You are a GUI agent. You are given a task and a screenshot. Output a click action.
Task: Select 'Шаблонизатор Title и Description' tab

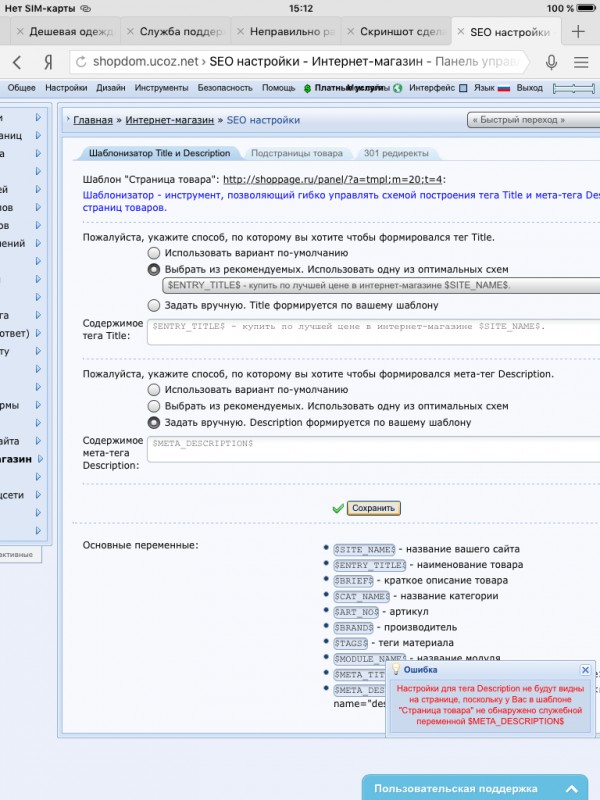click(x=159, y=153)
